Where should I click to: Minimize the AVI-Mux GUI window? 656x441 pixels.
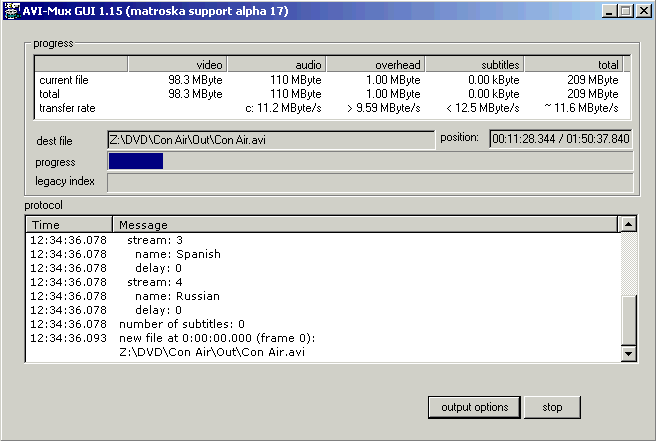[609, 11]
